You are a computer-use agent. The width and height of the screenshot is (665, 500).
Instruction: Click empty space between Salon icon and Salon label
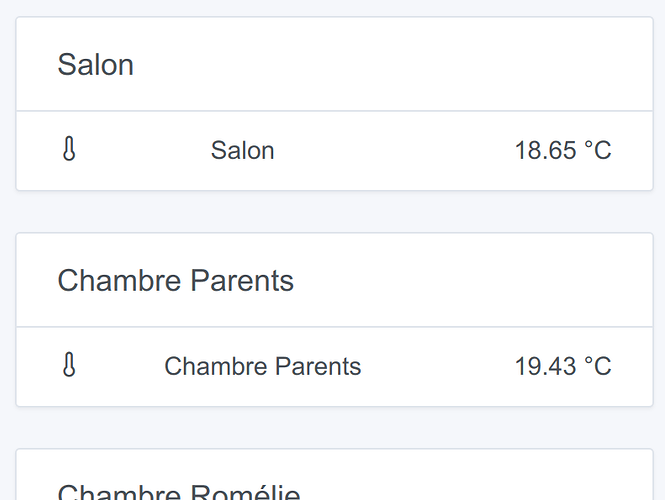(140, 151)
